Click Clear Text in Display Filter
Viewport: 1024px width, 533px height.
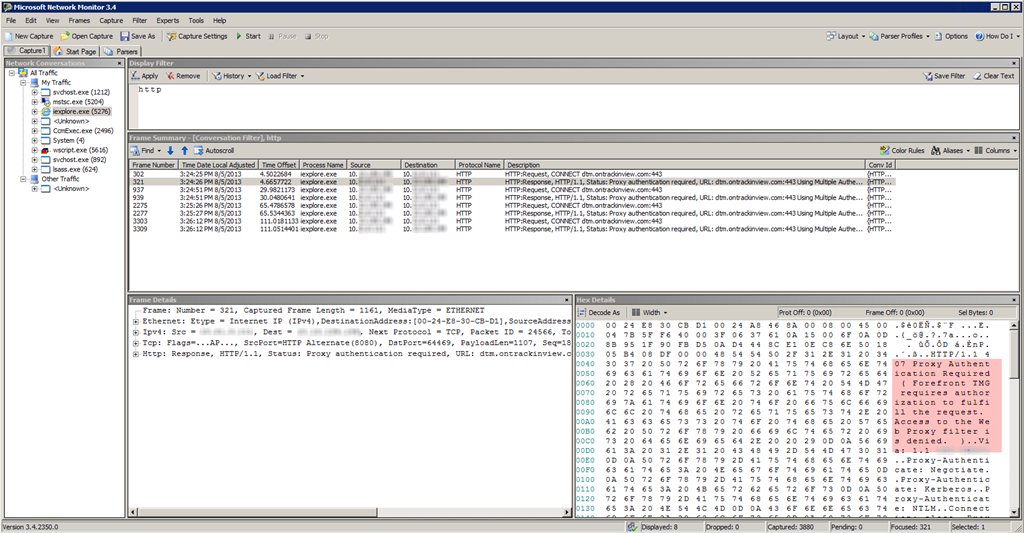pos(993,76)
